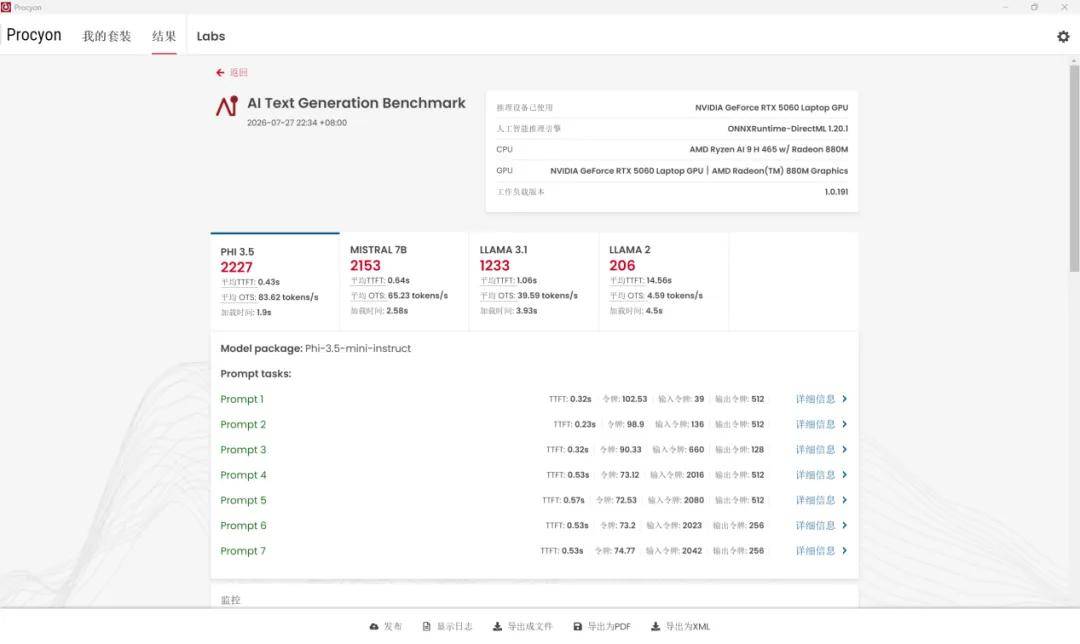Click the benchmark date 2026-07-27 text
Viewport: 1080px width, 644px height.
point(297,123)
